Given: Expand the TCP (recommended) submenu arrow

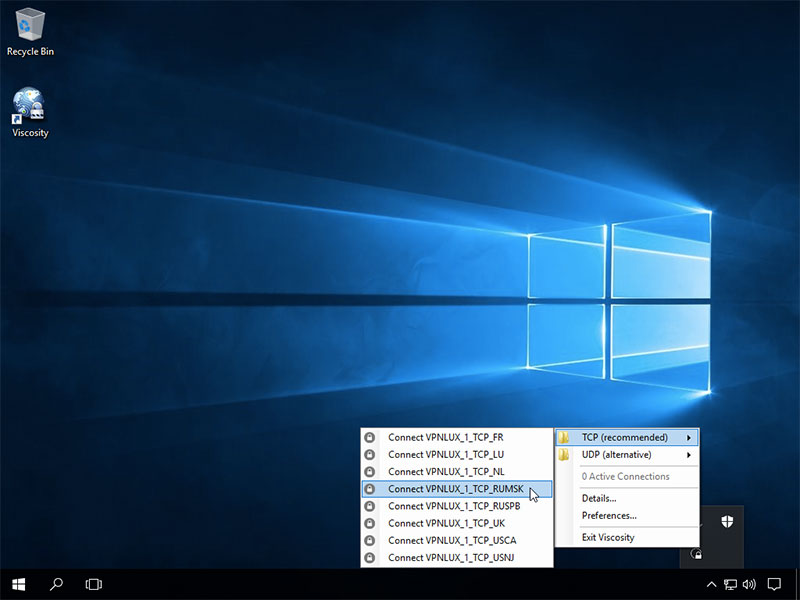Looking at the screenshot, I should point(688,438).
